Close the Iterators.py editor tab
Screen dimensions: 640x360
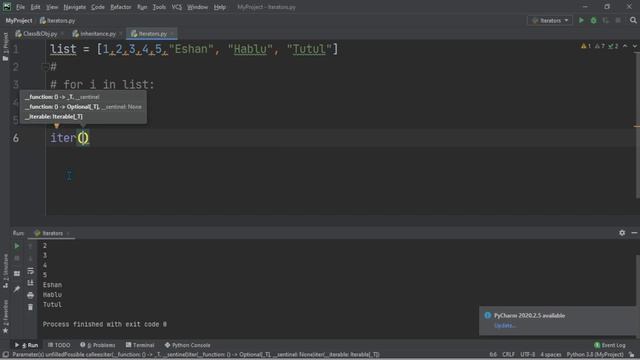[172, 34]
